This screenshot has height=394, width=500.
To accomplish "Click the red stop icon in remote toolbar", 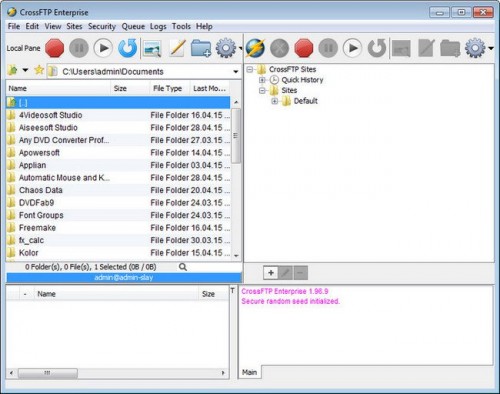I will 304,48.
